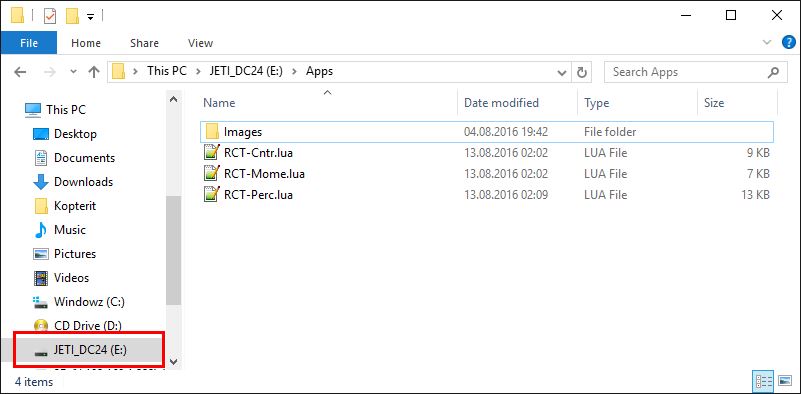Image resolution: width=801 pixels, height=394 pixels.
Task: Open Desktop in the navigation pane
Action: click(x=75, y=134)
